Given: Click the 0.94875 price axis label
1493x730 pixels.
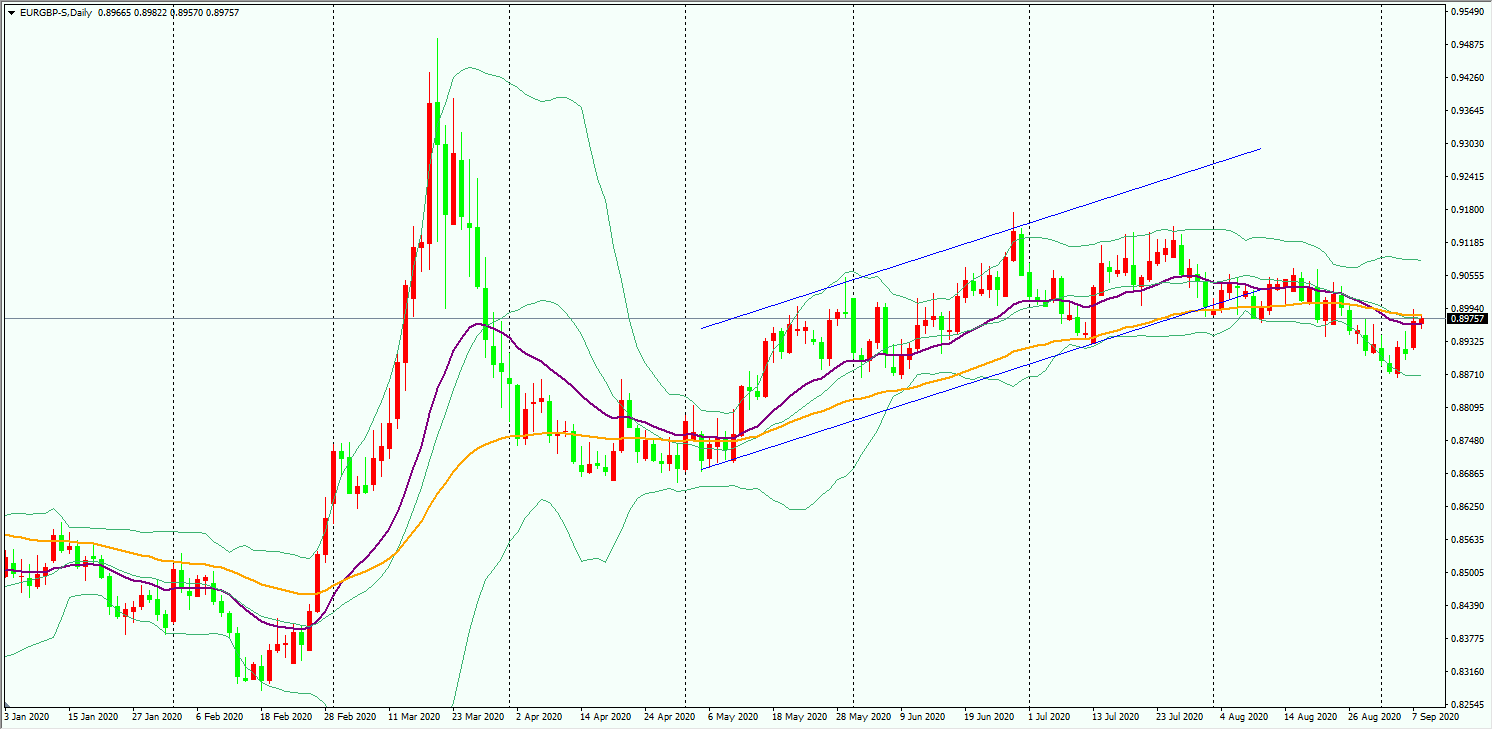Looking at the screenshot, I should 1467,45.
